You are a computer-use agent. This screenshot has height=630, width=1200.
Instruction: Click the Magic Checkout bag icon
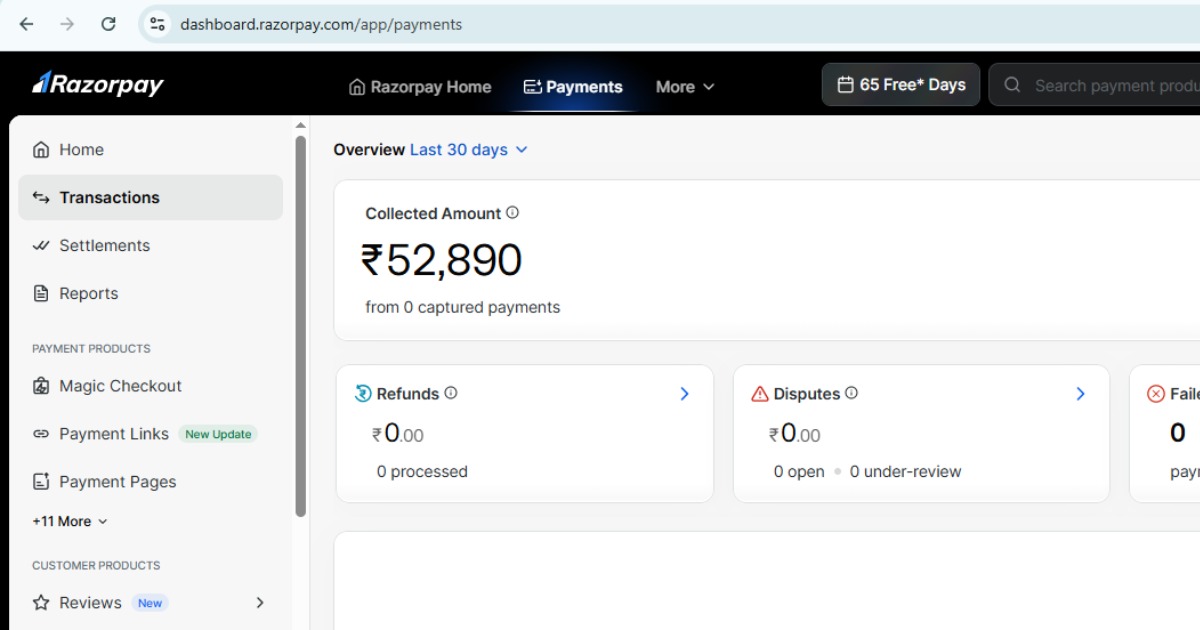(x=41, y=386)
